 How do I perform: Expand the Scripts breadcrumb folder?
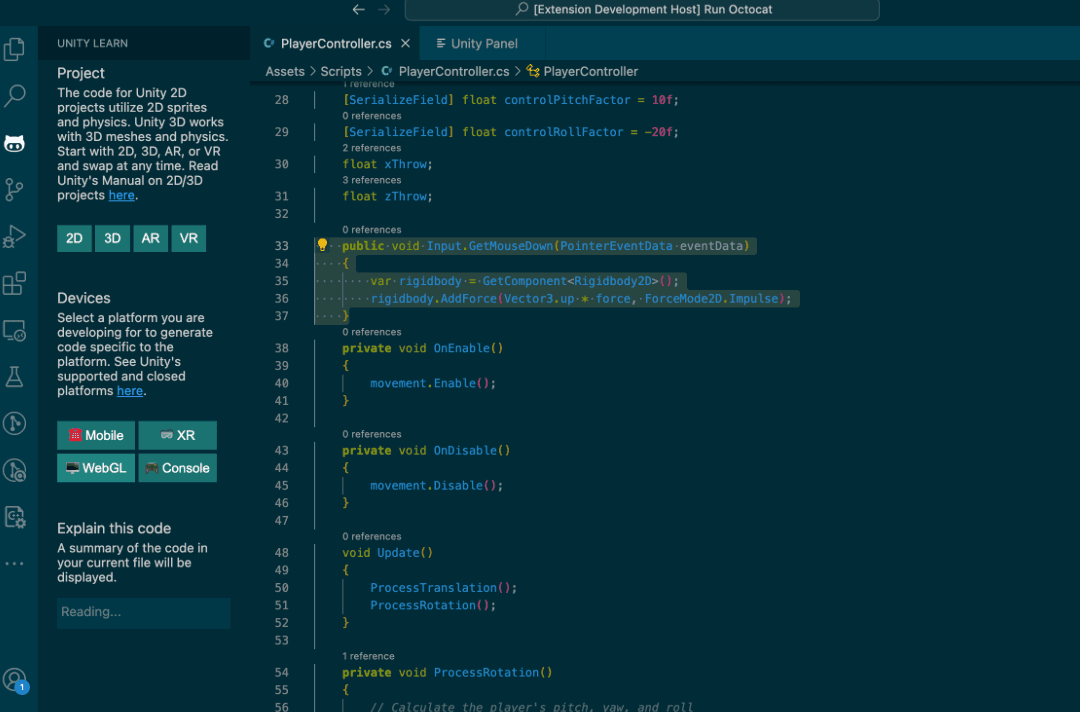(x=341, y=71)
